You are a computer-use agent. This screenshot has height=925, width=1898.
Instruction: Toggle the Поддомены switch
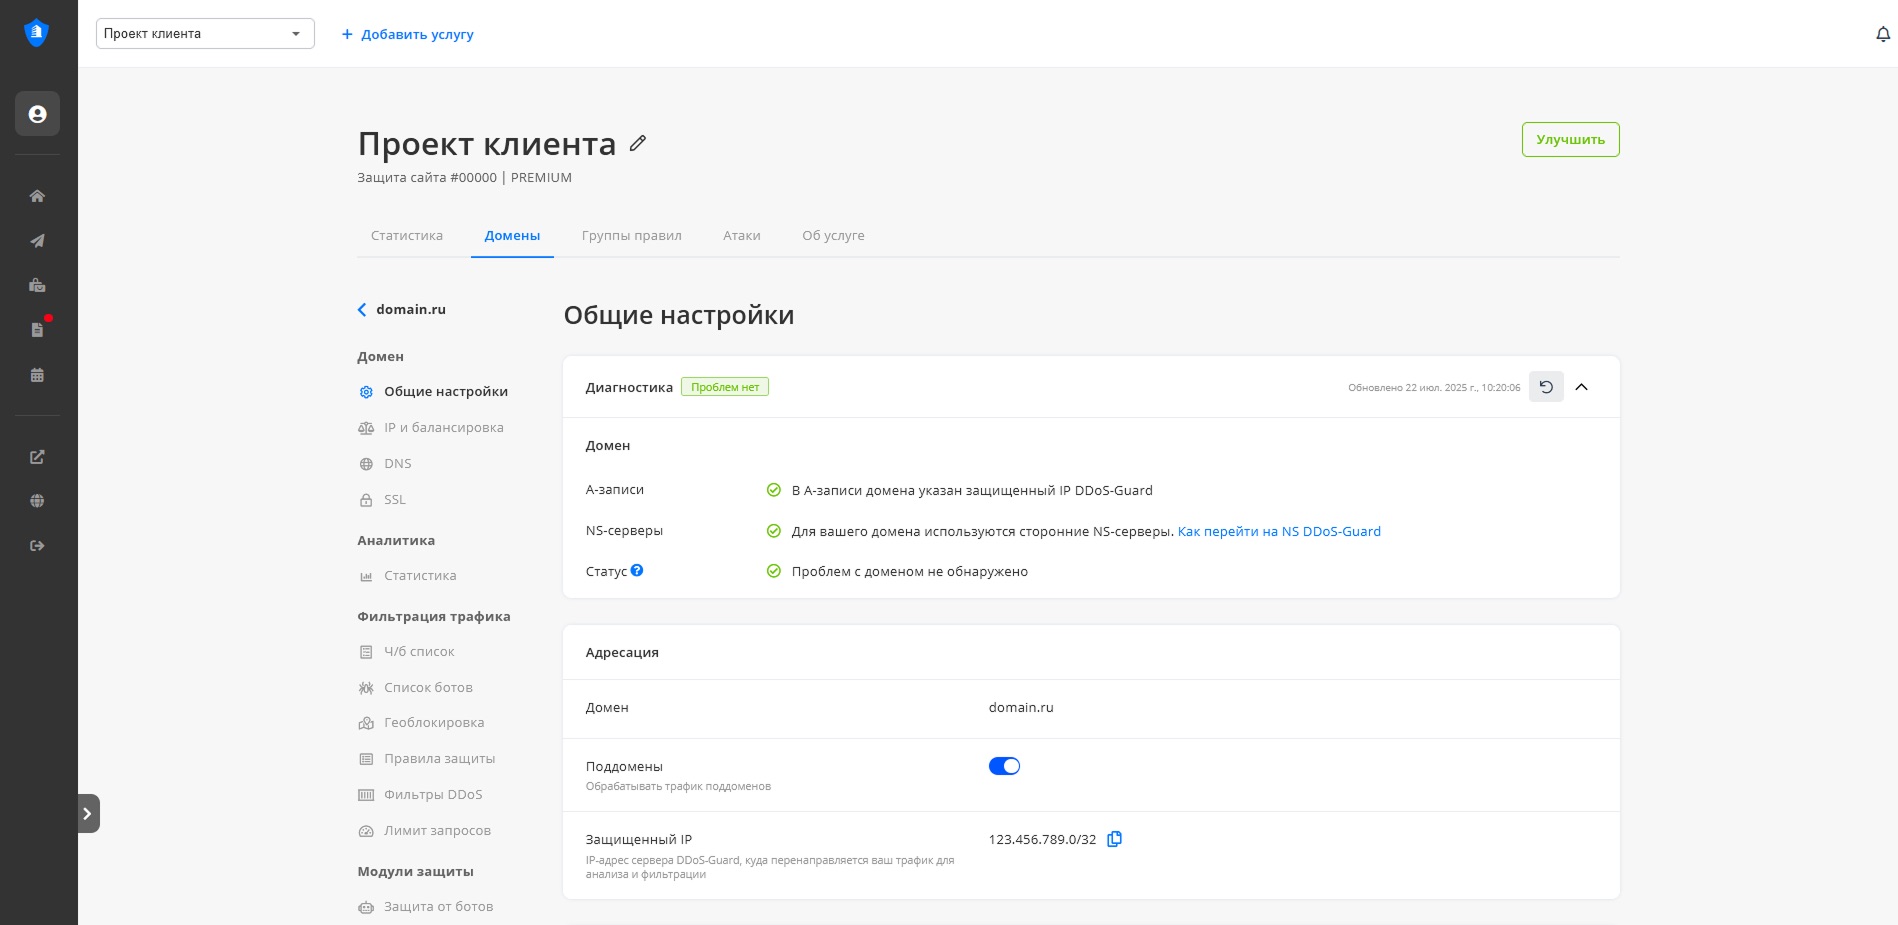tap(1004, 766)
